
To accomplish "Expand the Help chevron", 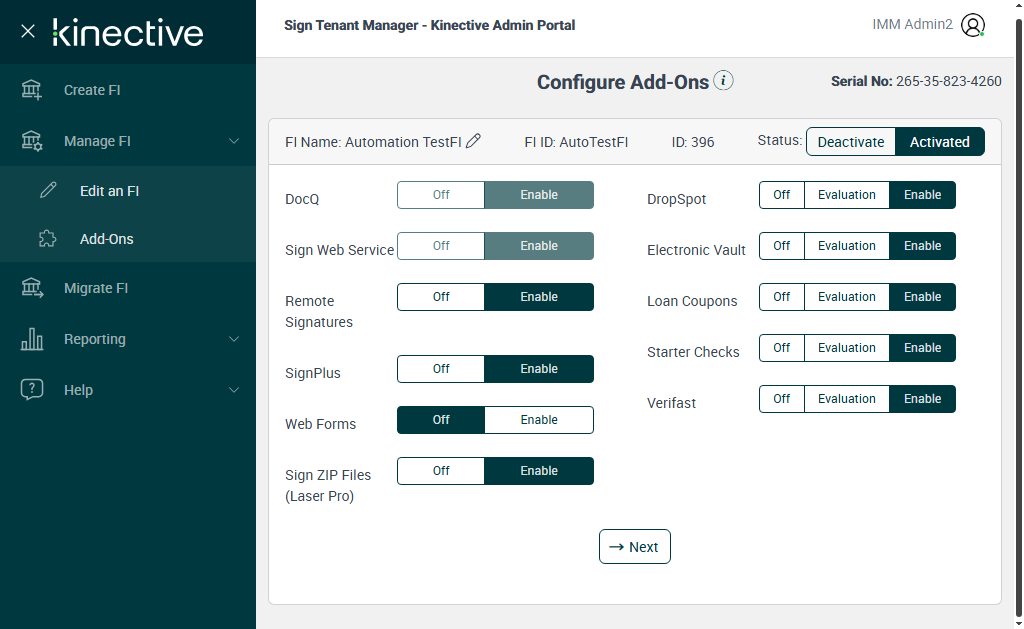I will [x=234, y=390].
